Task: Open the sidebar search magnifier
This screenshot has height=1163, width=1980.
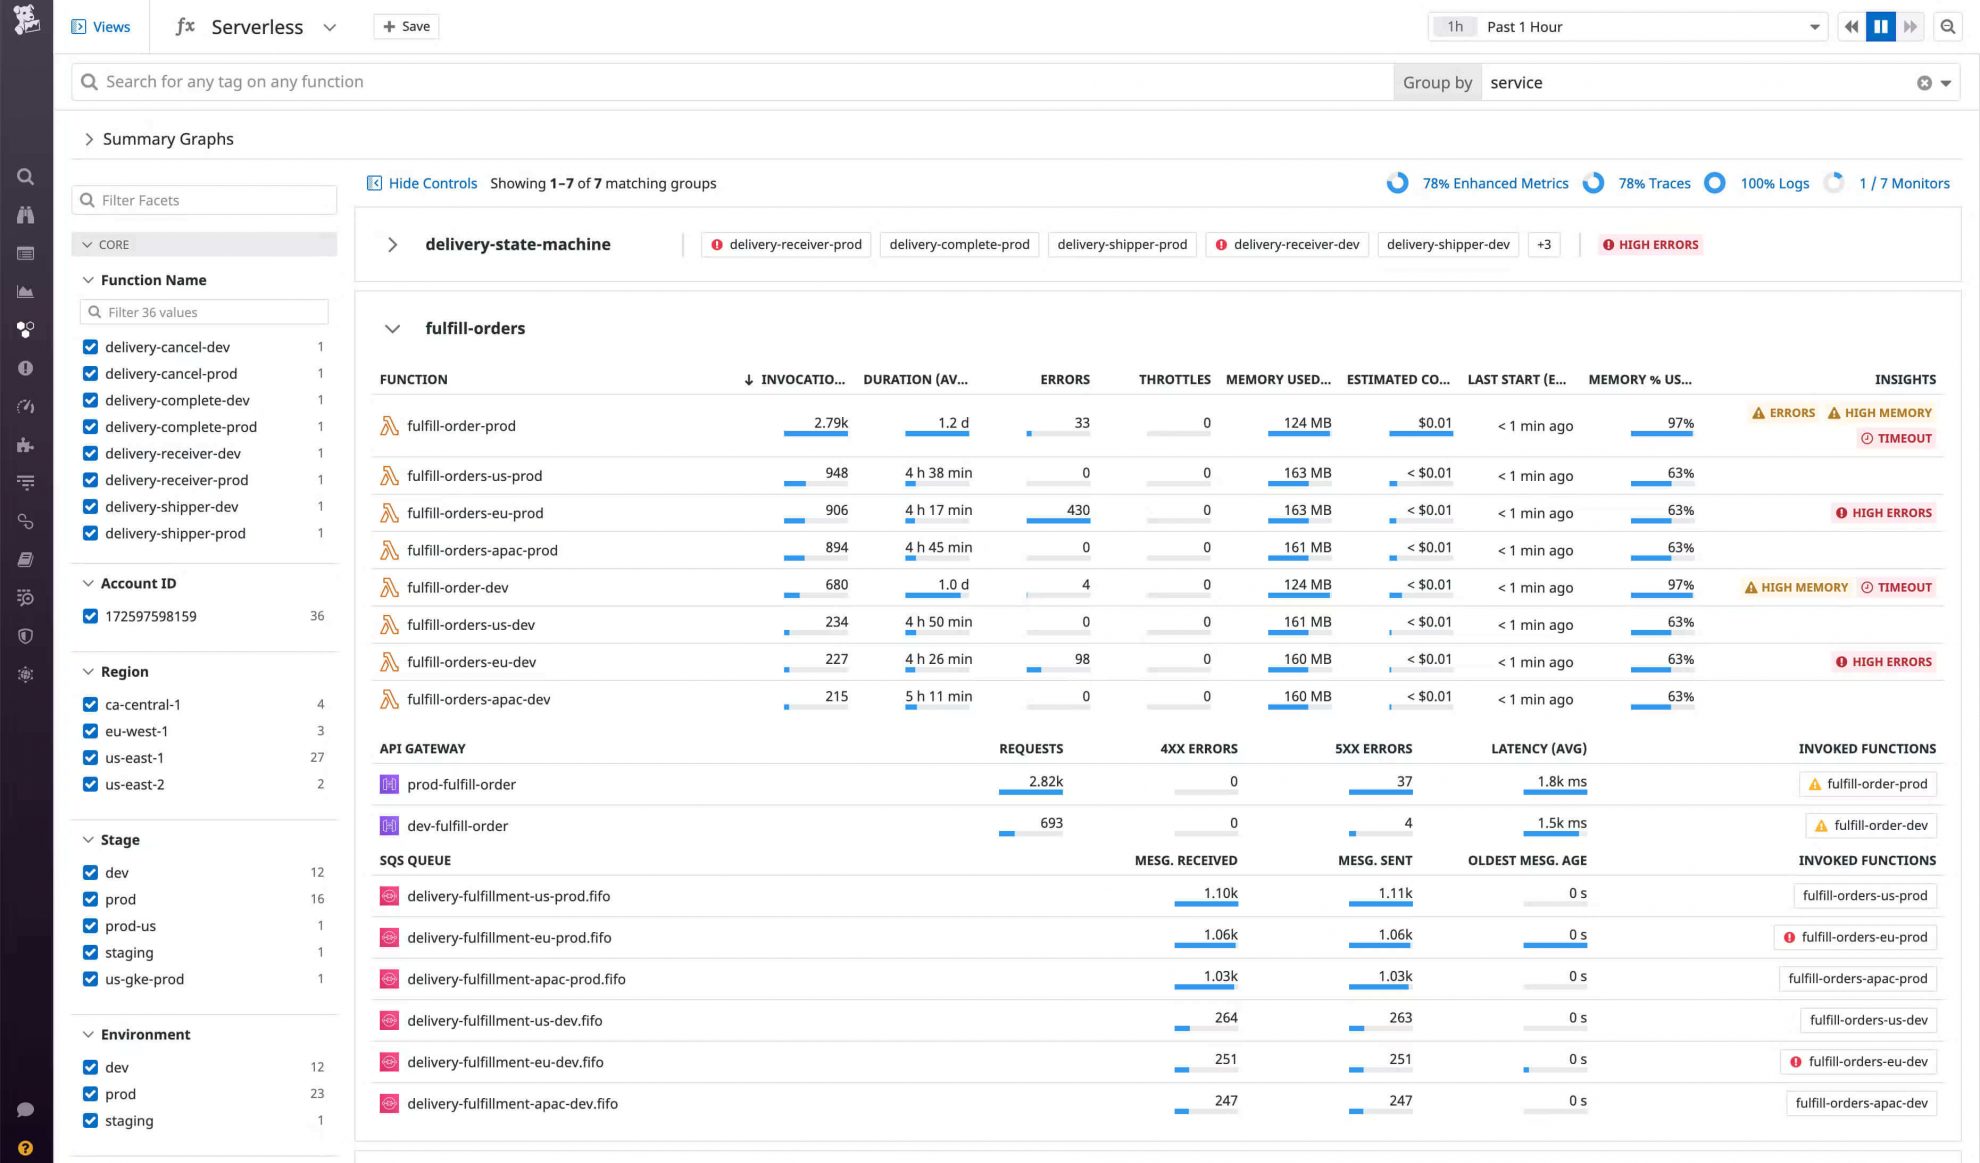Action: pyautogui.click(x=25, y=176)
